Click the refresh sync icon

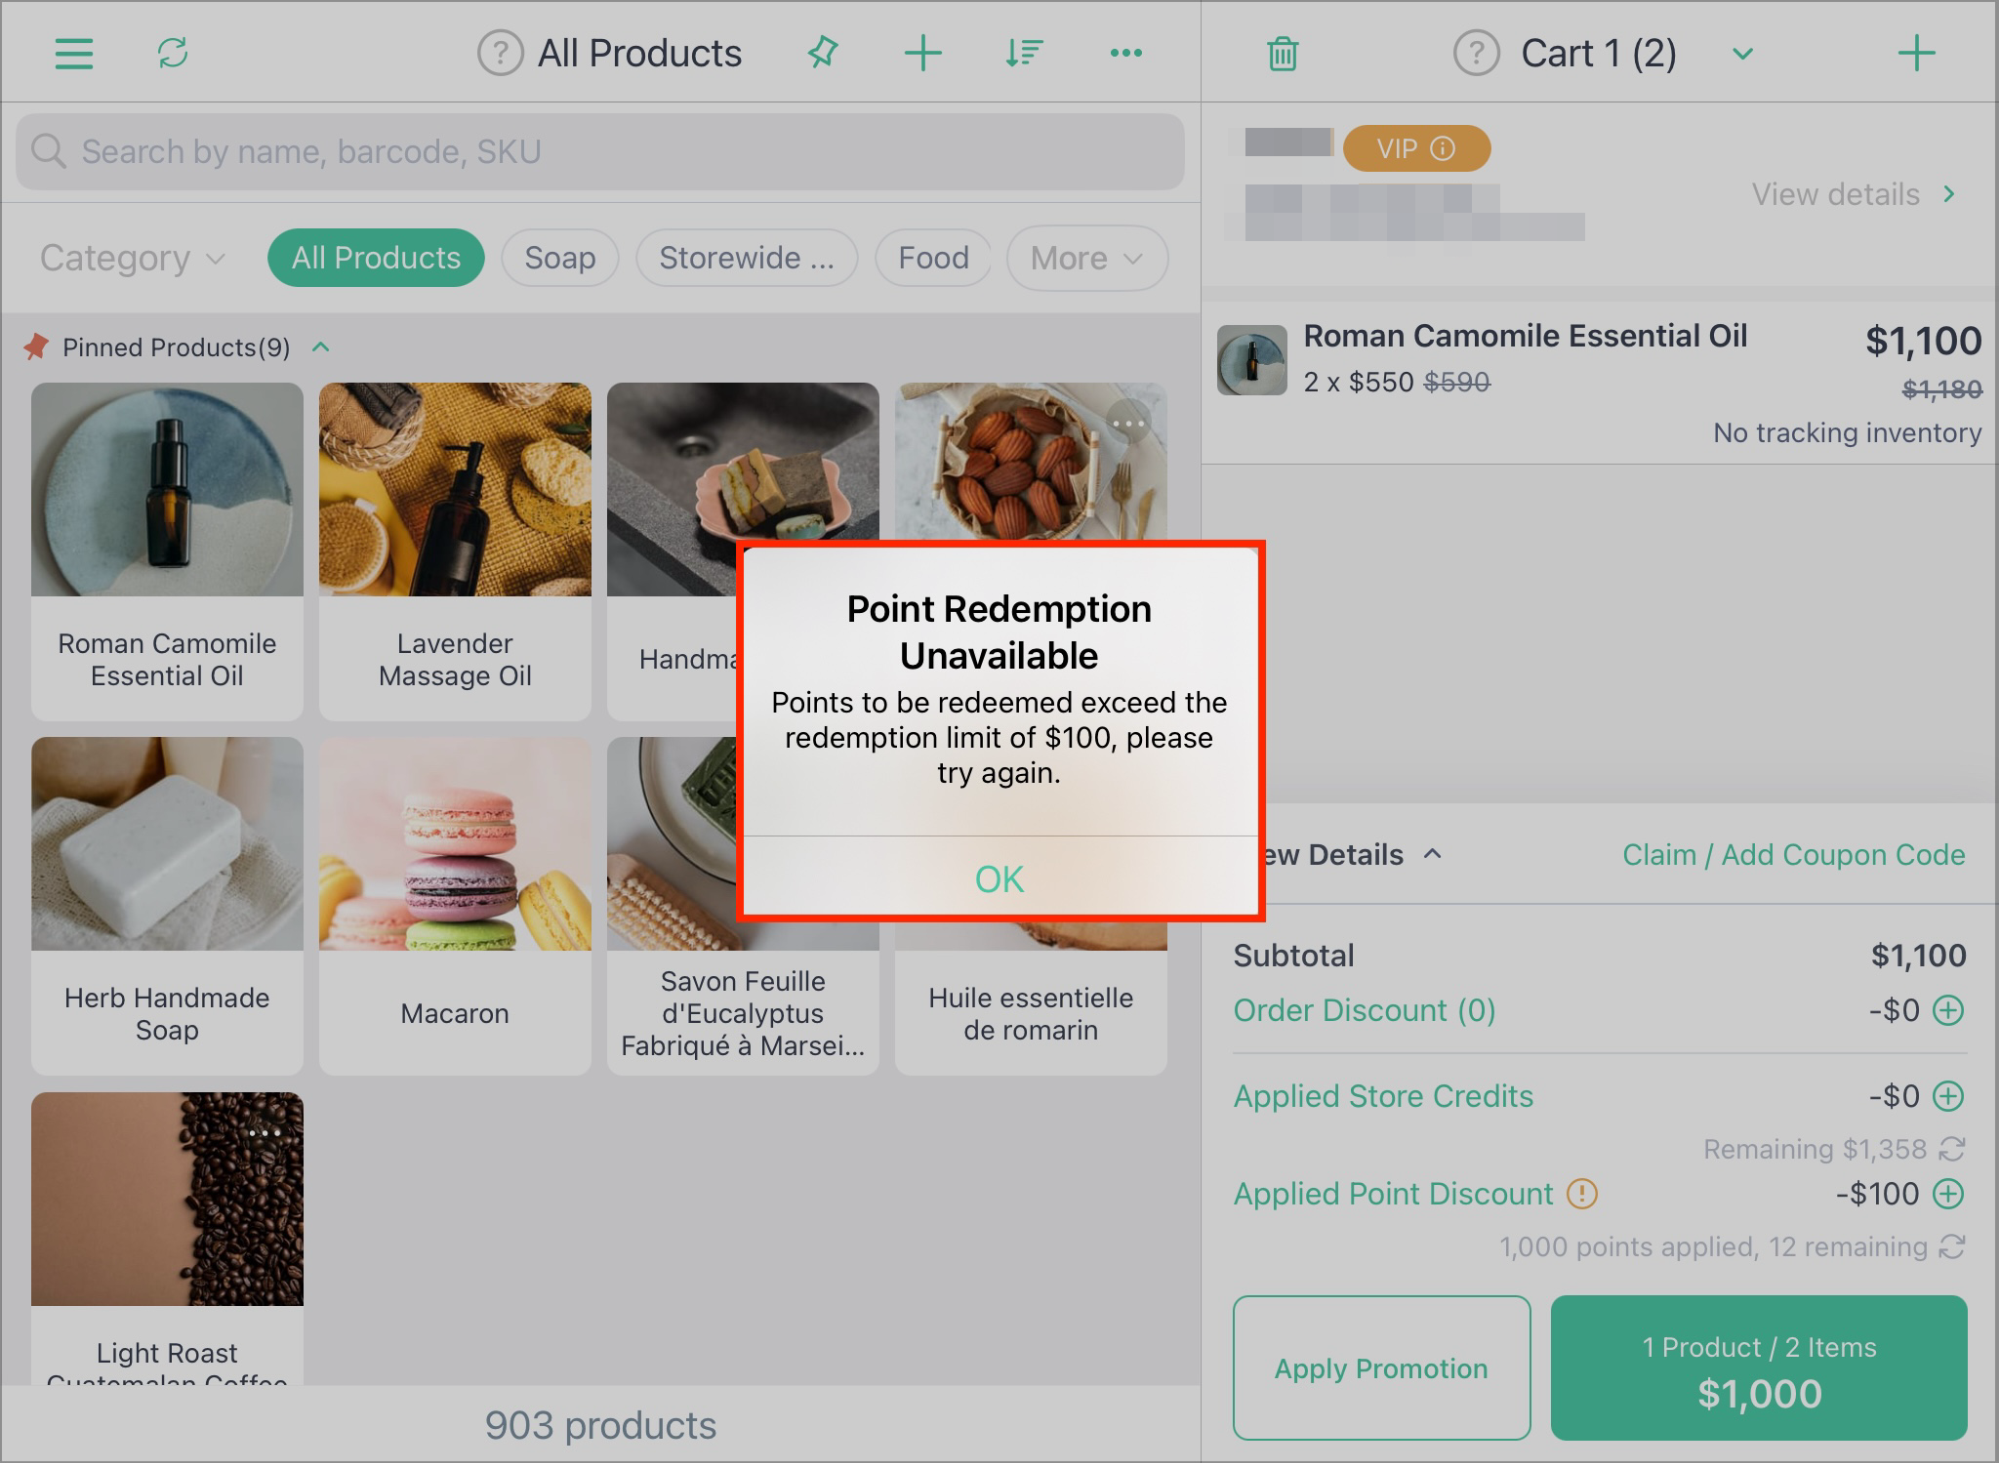[x=173, y=53]
